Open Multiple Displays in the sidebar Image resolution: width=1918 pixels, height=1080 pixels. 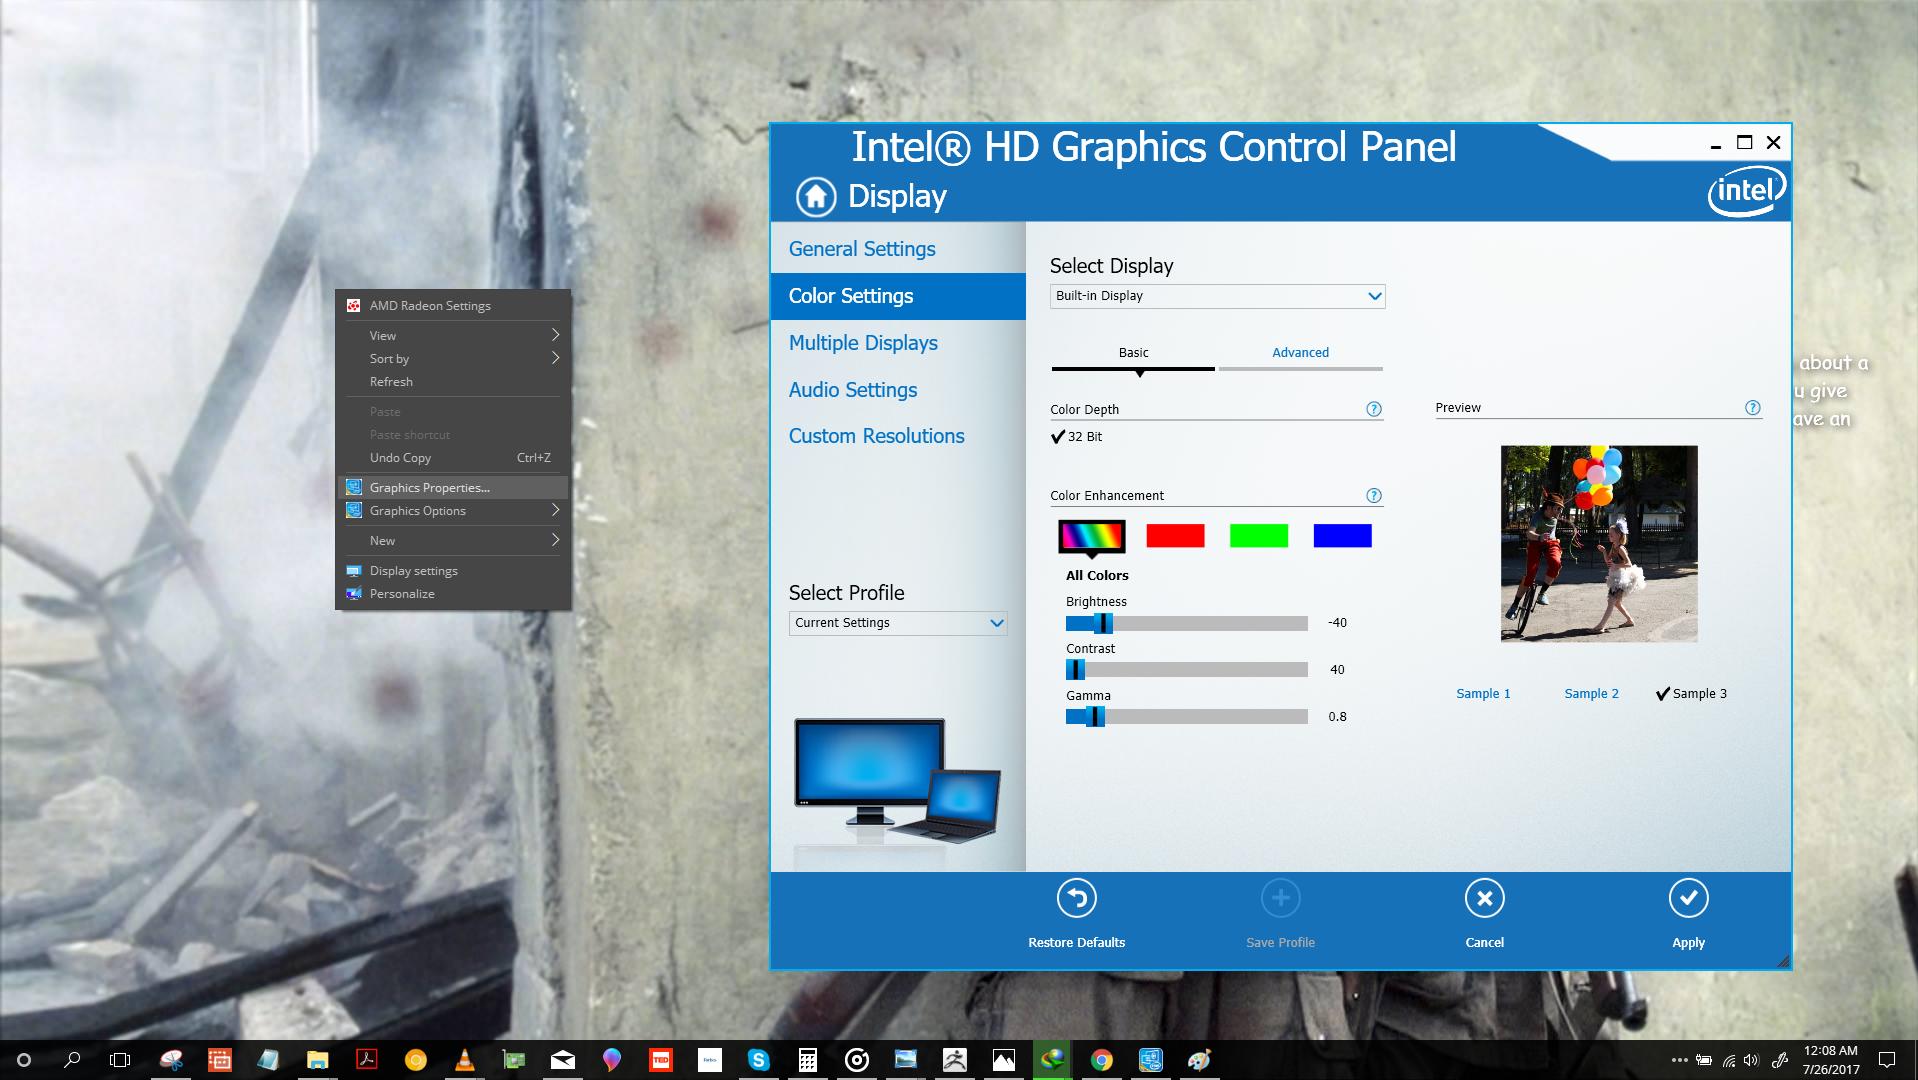[x=863, y=343]
